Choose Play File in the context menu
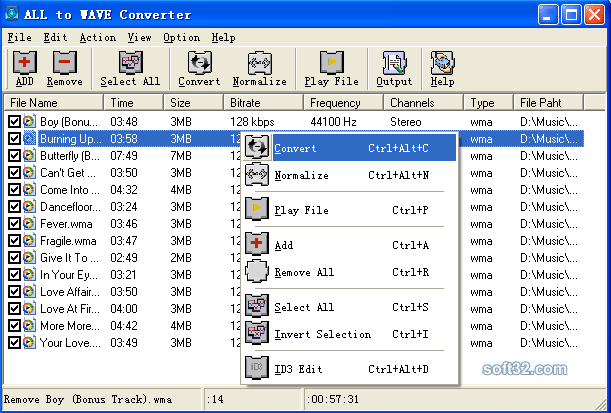The width and height of the screenshot is (611, 413). click(350, 210)
